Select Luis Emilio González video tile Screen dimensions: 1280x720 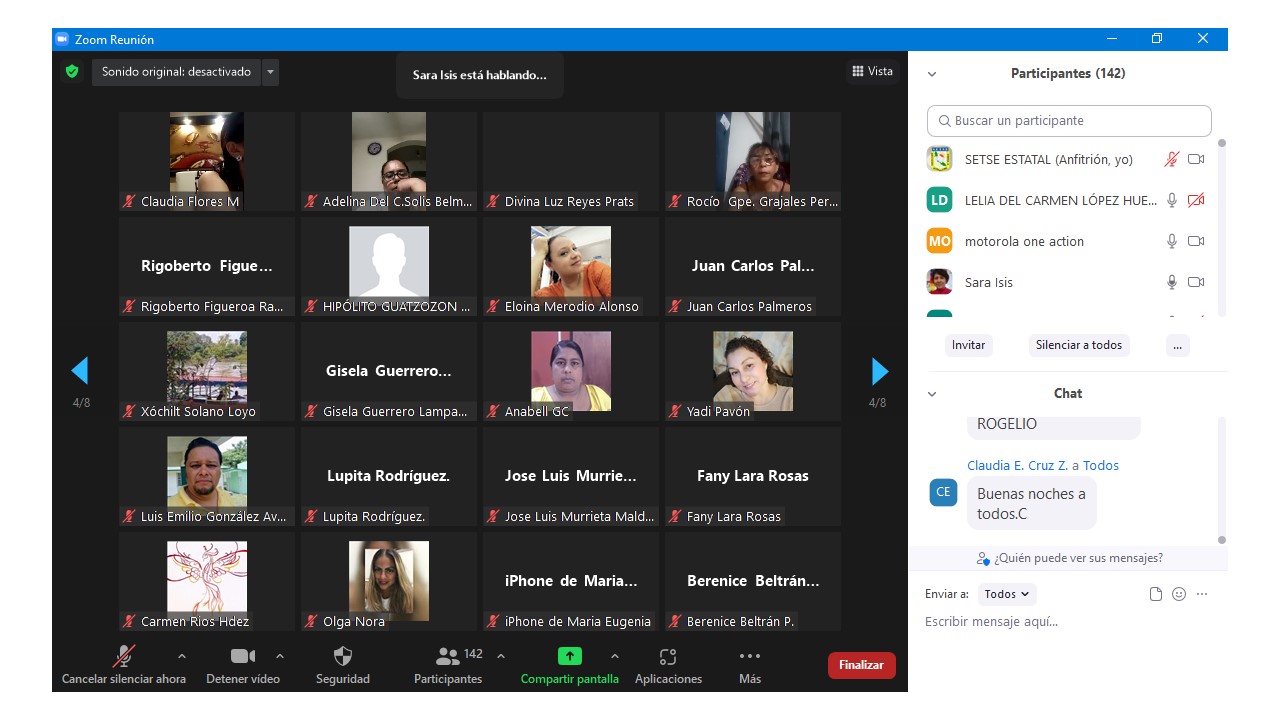(x=207, y=476)
